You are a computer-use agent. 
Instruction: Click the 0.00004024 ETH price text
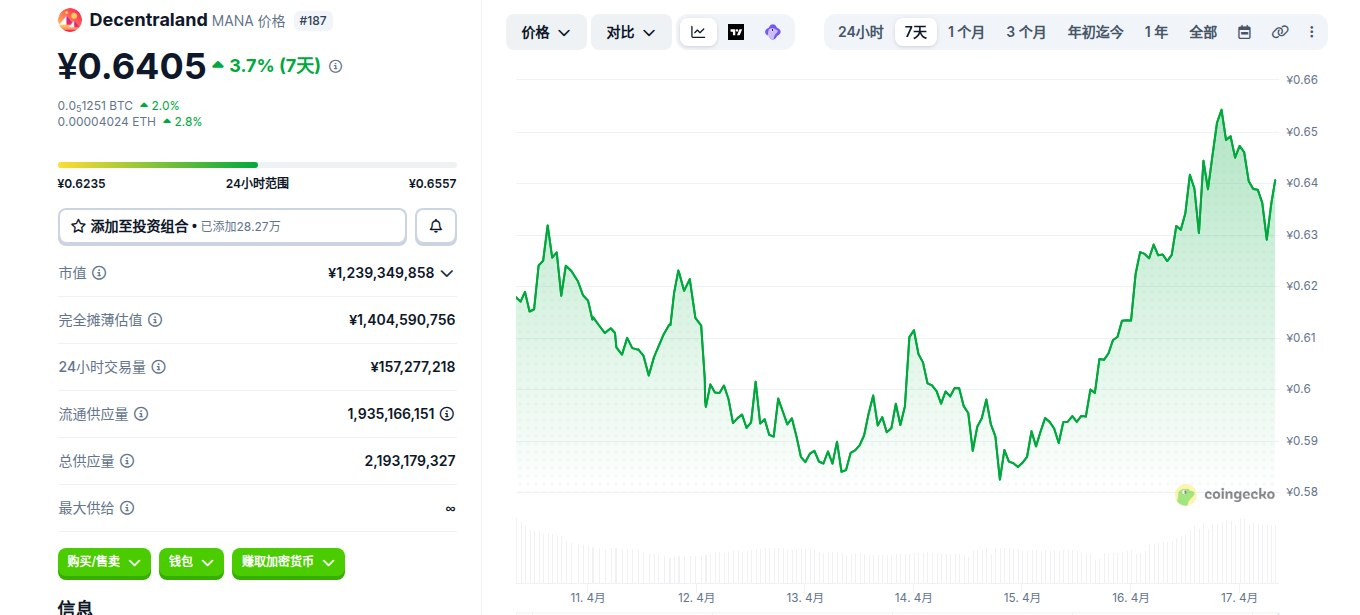(x=107, y=122)
